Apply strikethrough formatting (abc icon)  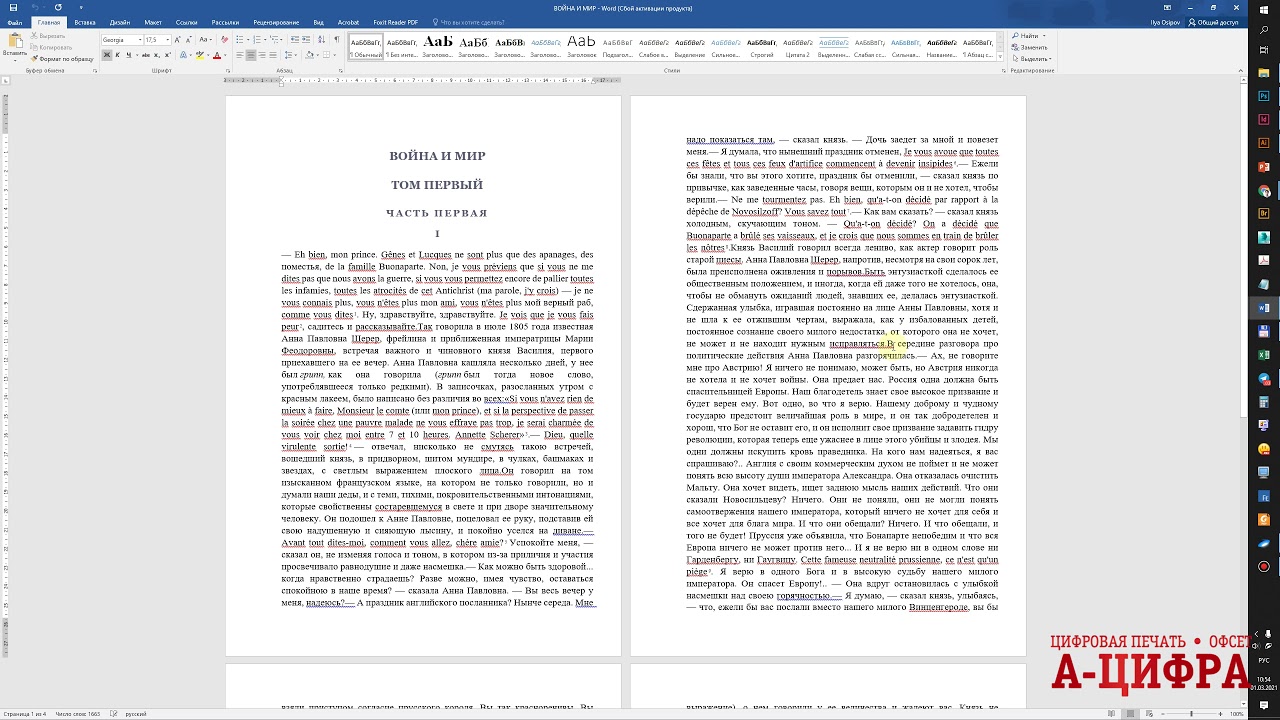tap(146, 55)
